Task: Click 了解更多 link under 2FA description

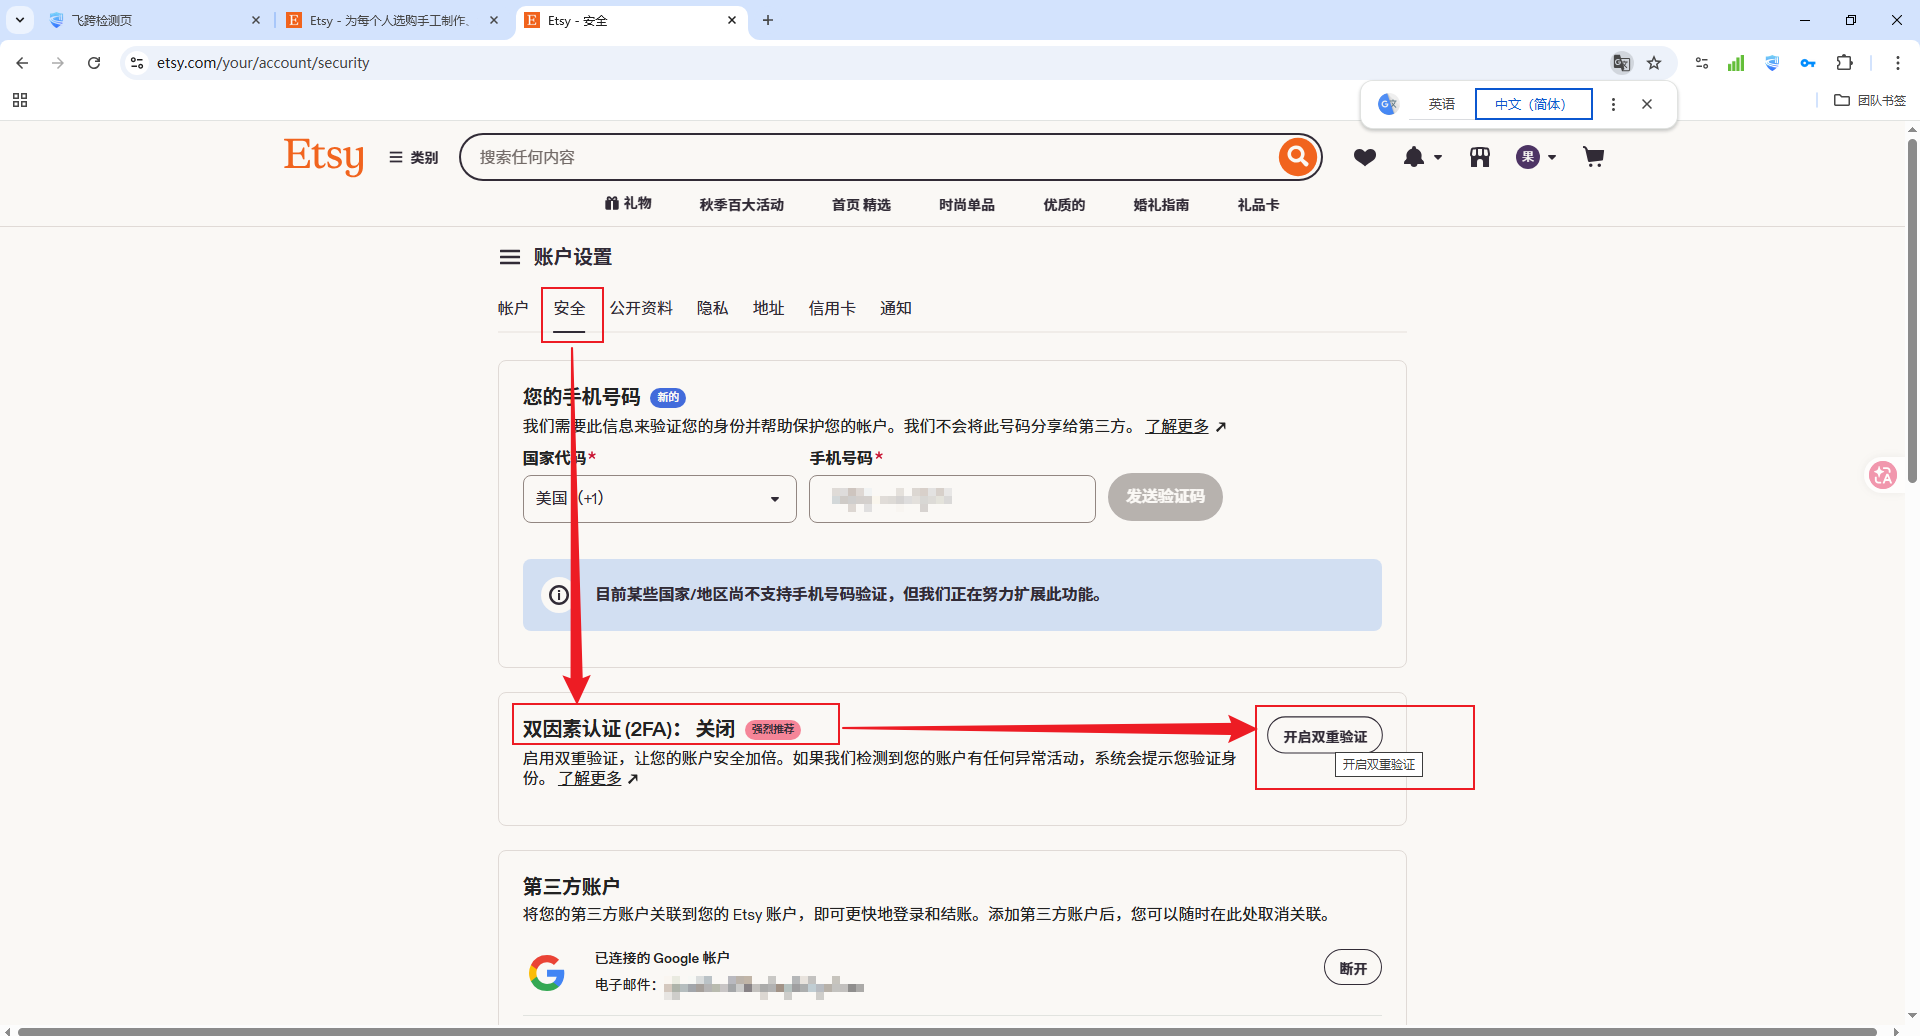Action: 590,778
